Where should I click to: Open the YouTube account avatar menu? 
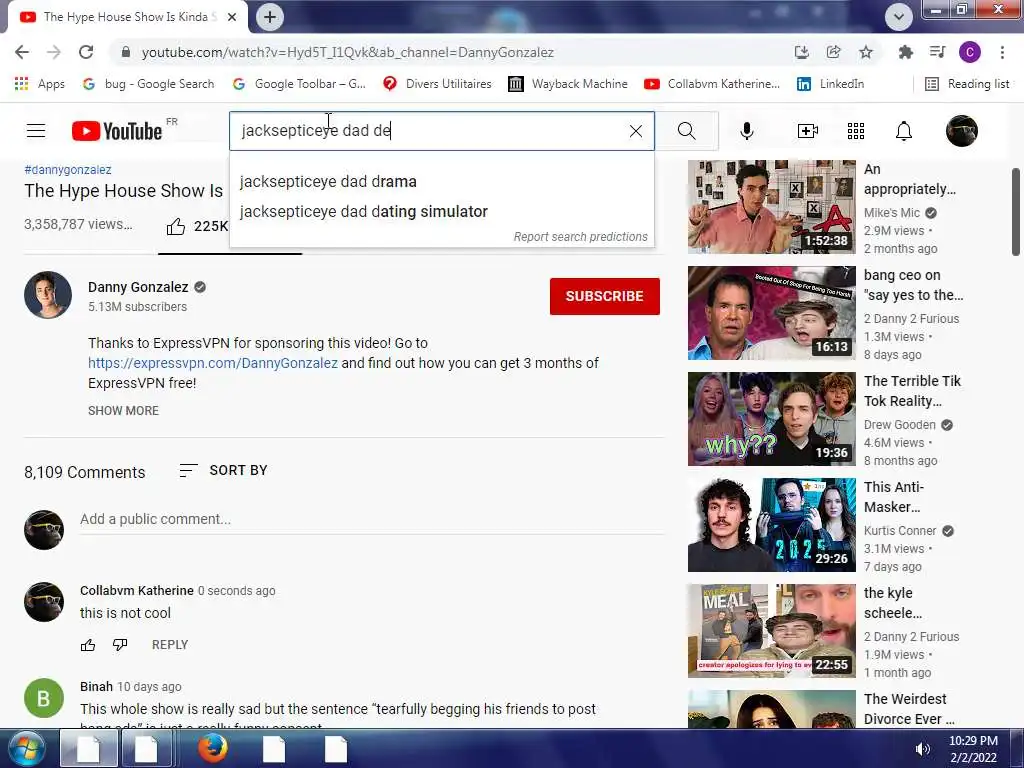[x=962, y=131]
